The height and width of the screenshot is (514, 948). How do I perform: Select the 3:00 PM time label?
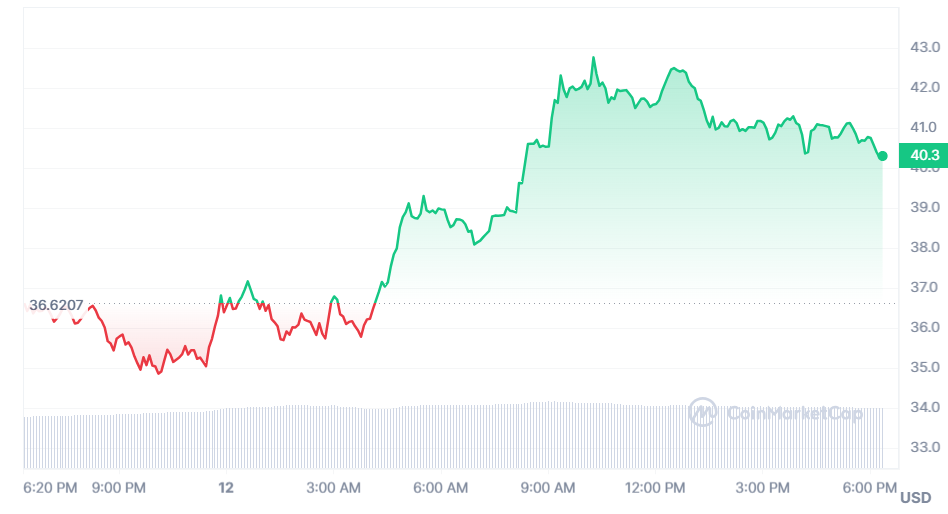click(763, 487)
